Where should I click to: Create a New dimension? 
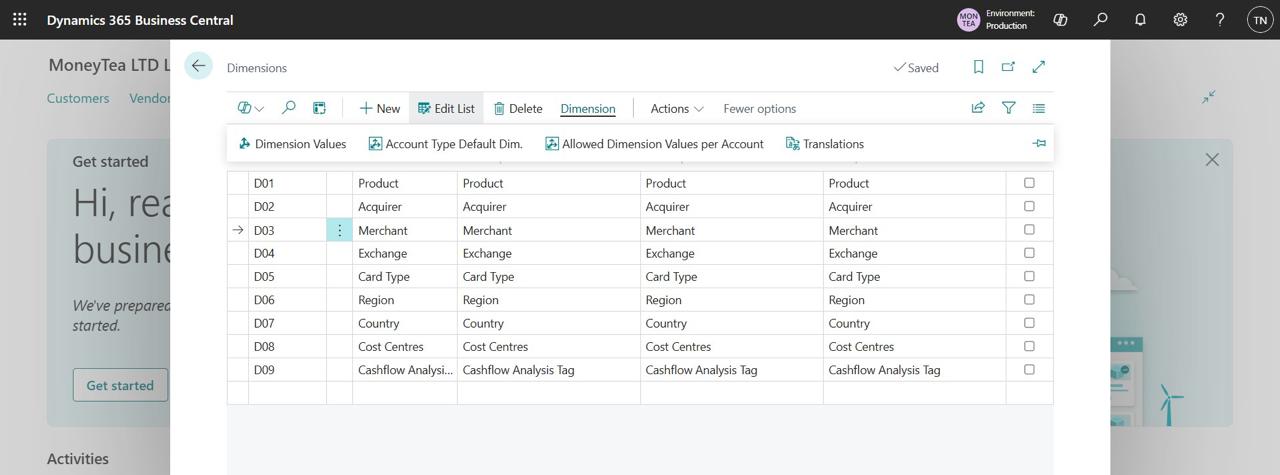[x=380, y=108]
